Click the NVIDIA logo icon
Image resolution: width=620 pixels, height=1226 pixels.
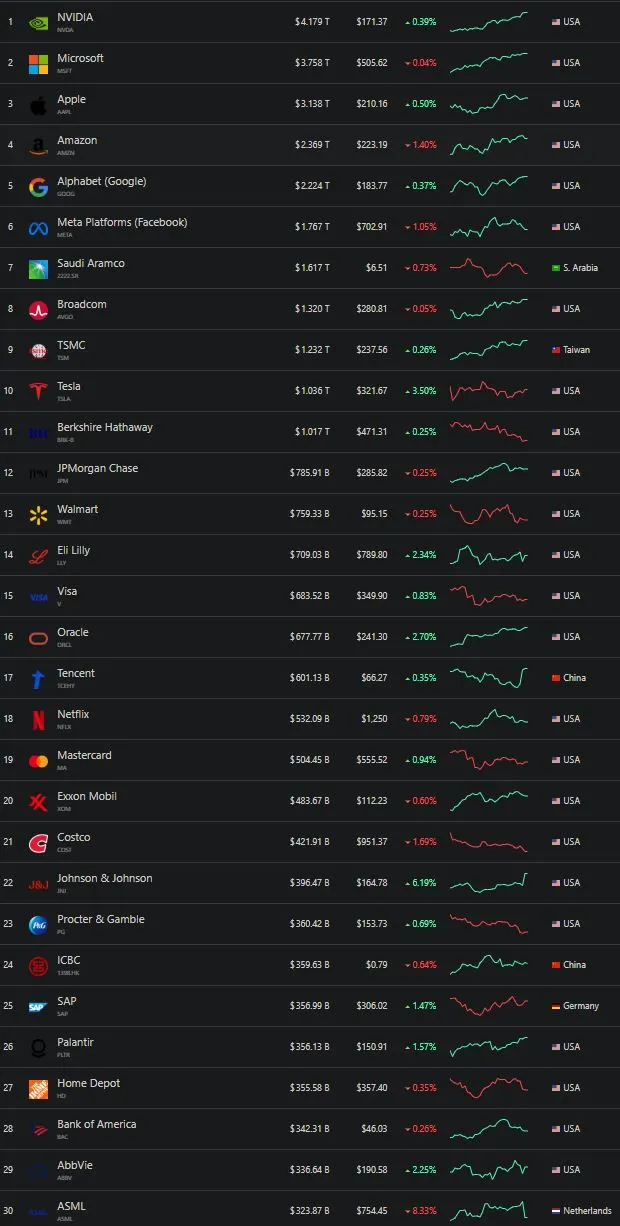[x=38, y=22]
